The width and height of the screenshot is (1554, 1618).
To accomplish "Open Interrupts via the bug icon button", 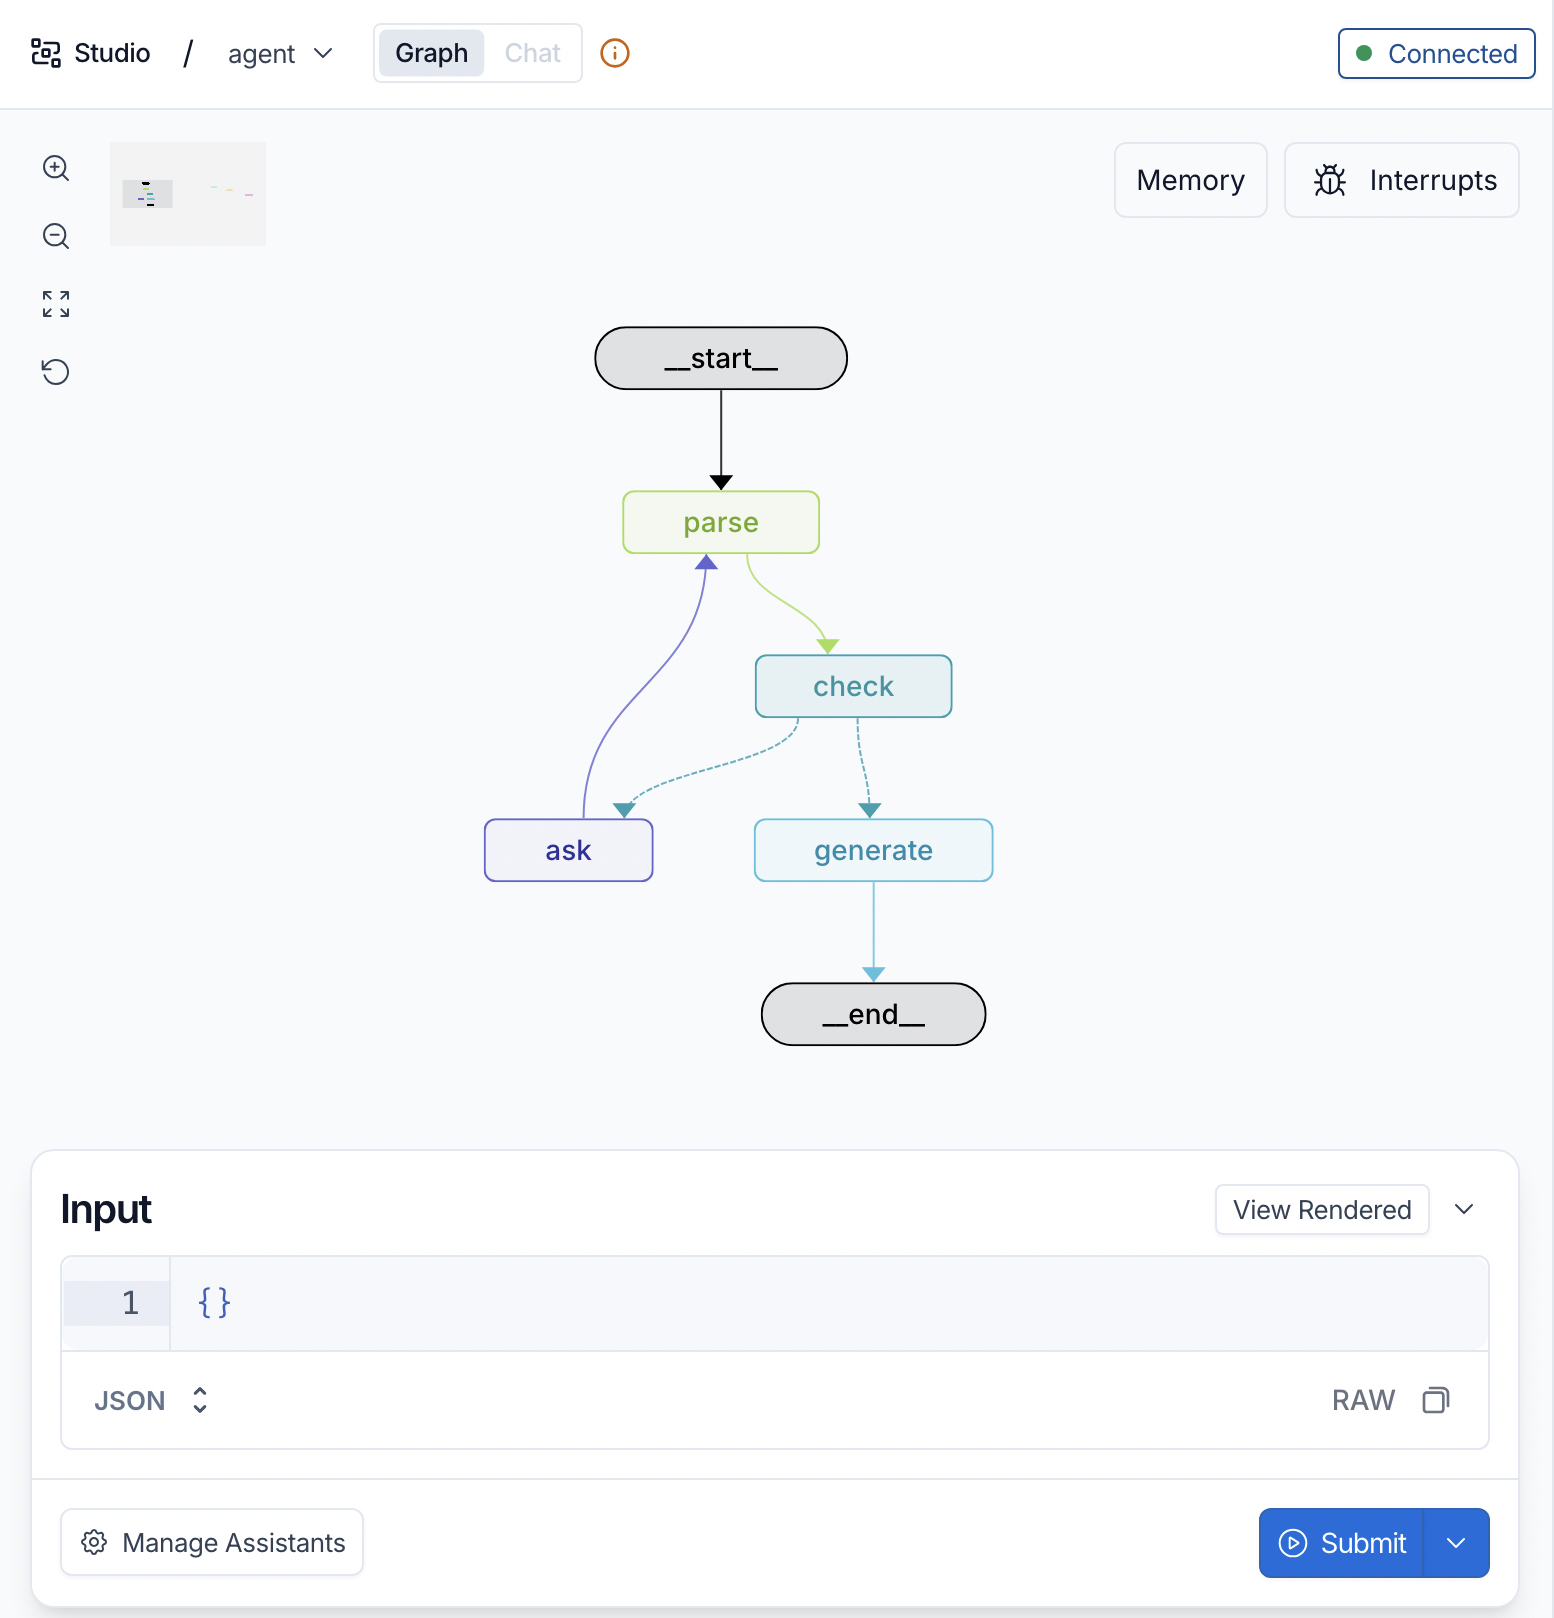I will (1401, 180).
